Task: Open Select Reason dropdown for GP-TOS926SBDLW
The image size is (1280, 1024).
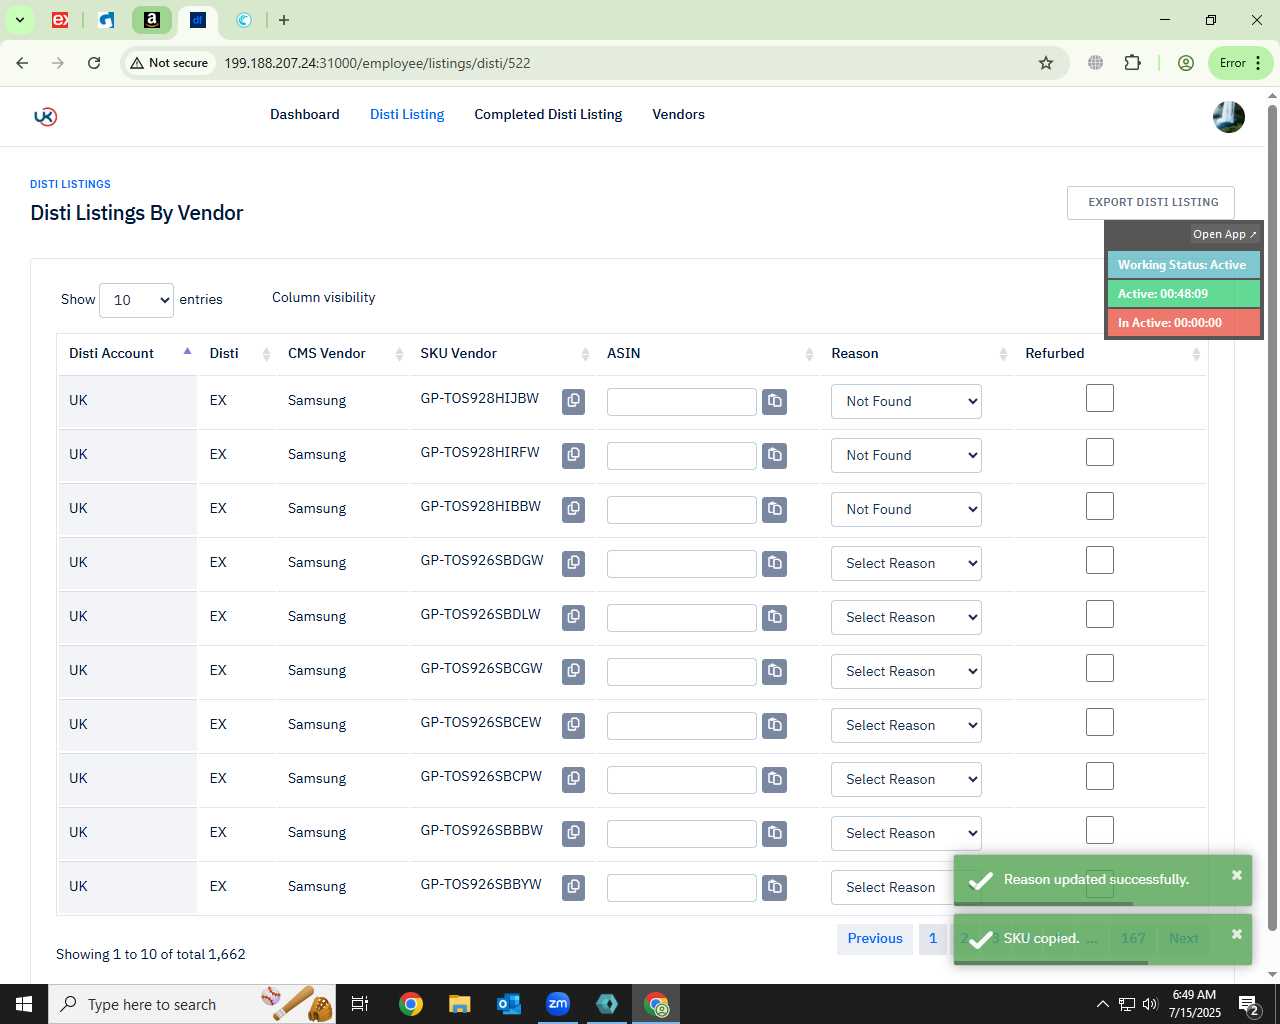Action: [x=906, y=617]
